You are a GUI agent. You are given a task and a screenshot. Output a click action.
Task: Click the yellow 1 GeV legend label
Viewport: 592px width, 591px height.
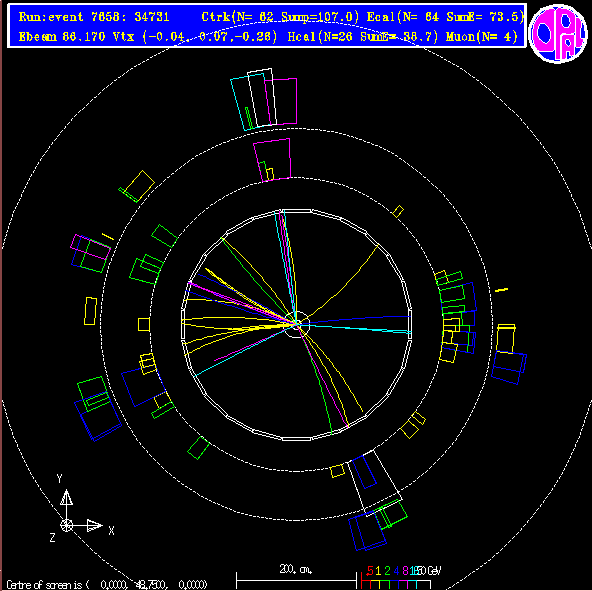(379, 570)
